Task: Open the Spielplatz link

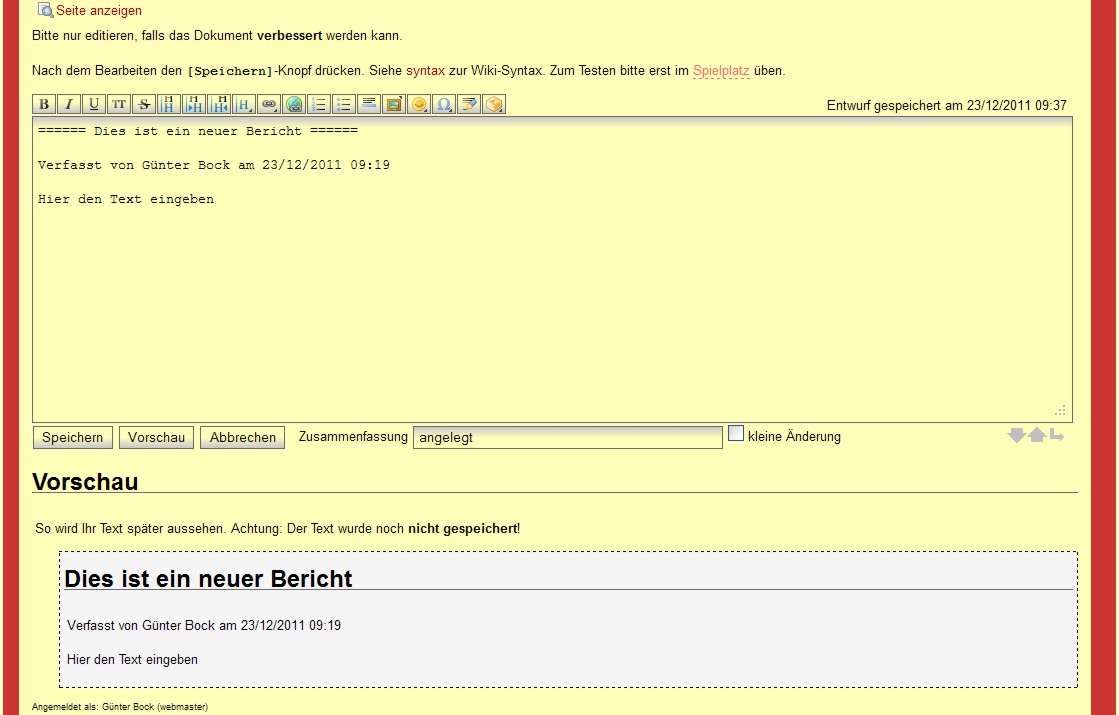Action: (720, 71)
